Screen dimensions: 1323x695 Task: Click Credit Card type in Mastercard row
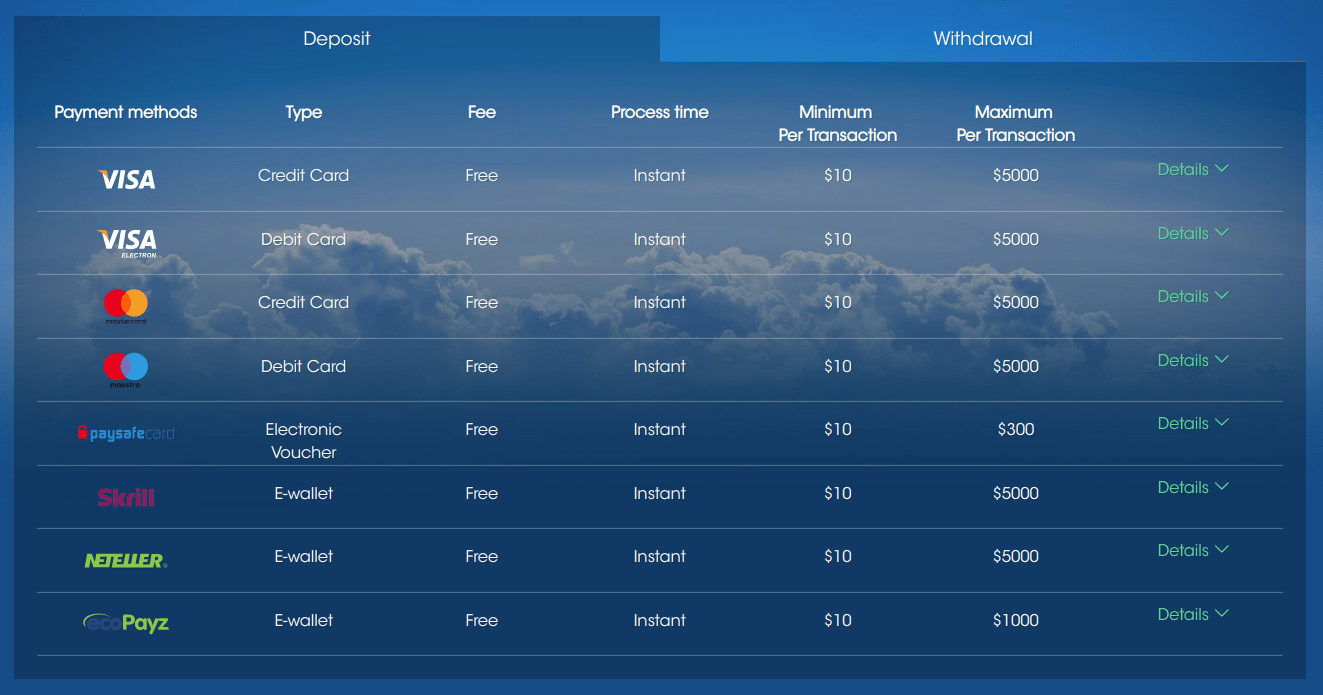[304, 302]
